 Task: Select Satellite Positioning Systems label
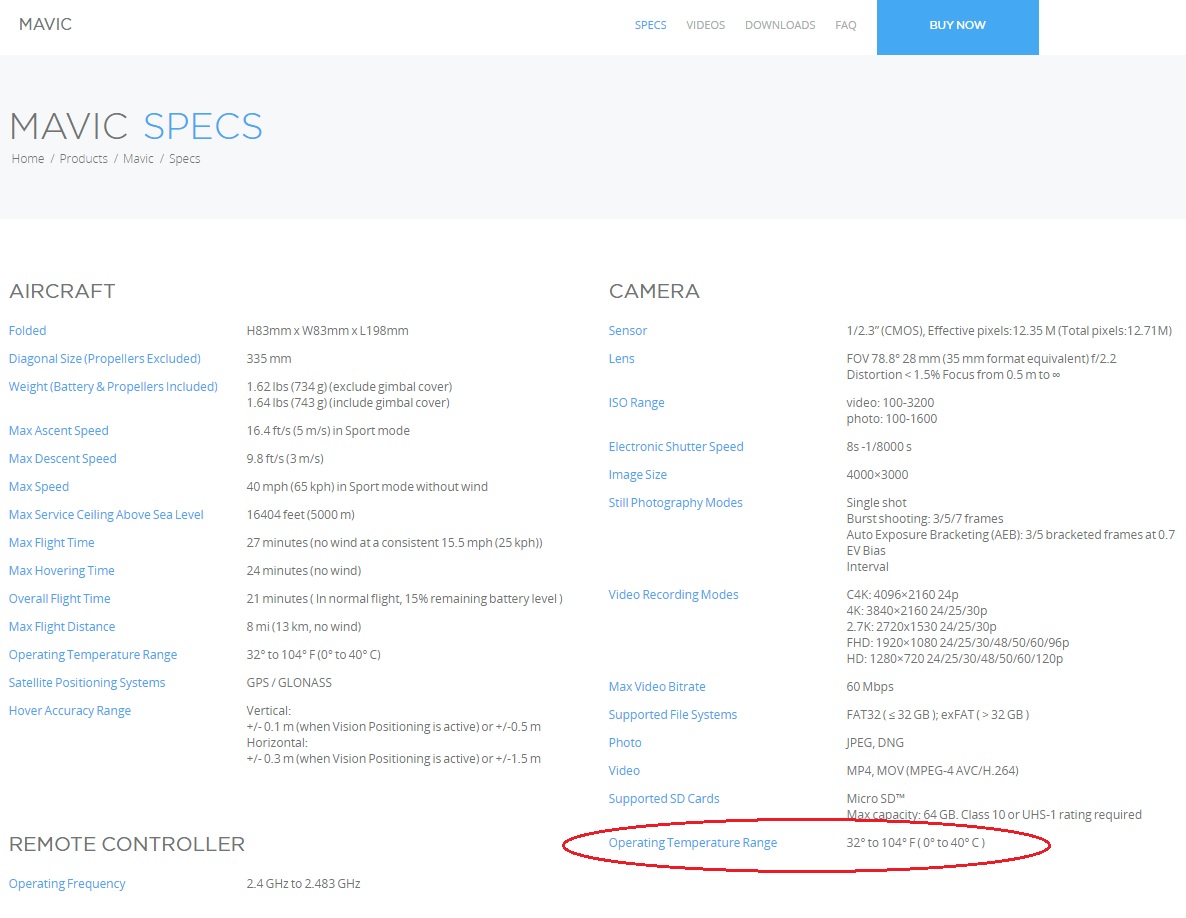coord(86,682)
